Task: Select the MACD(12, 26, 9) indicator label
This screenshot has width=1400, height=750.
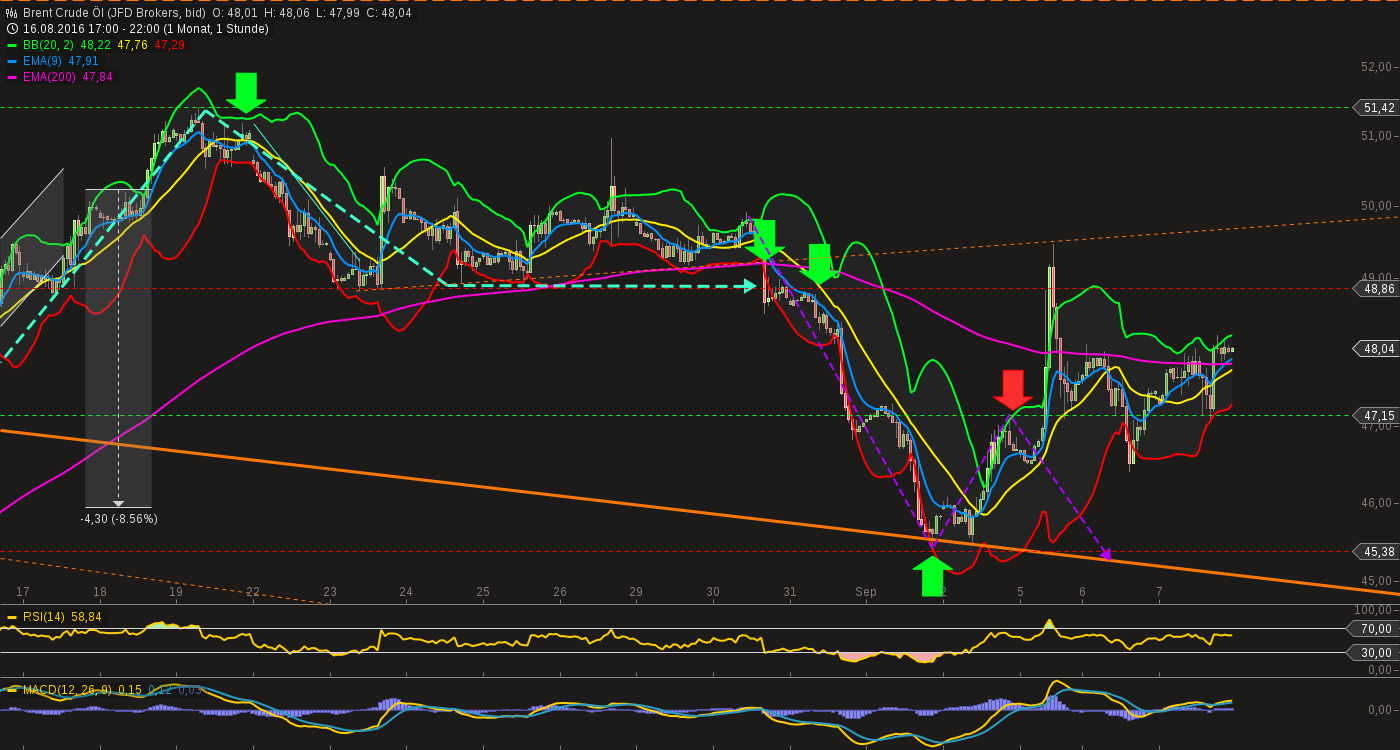Action: pos(67,690)
